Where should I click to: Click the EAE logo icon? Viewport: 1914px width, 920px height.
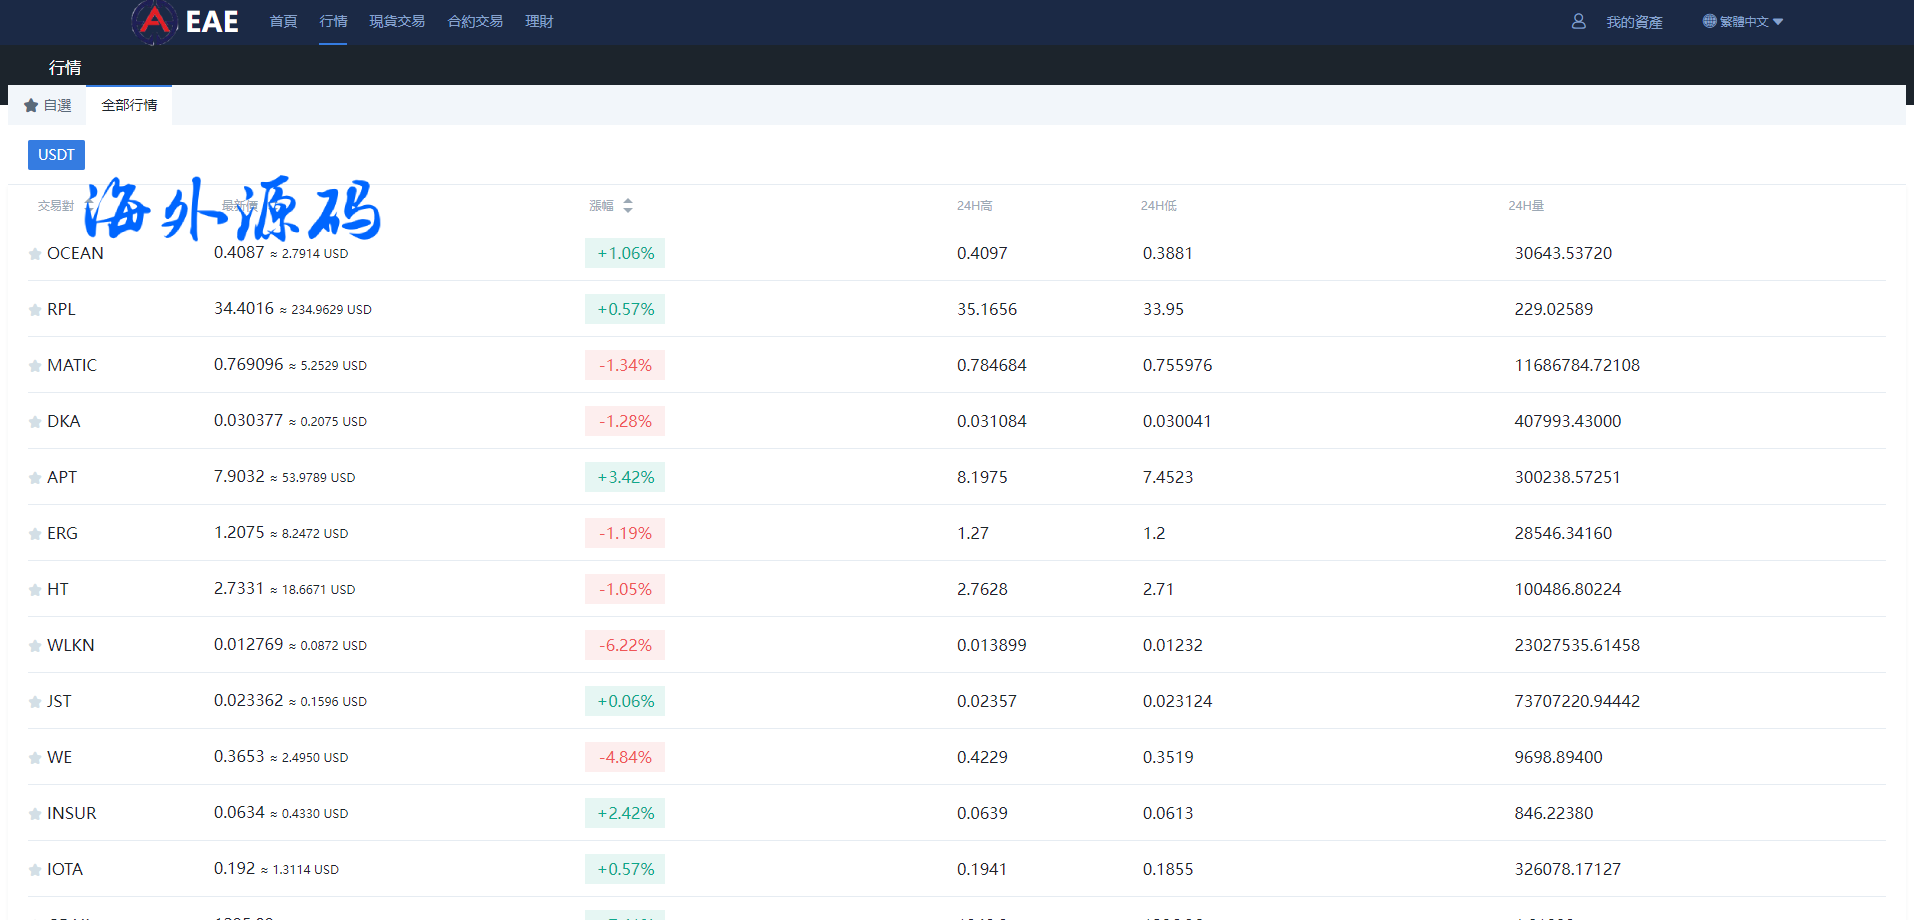click(x=154, y=21)
